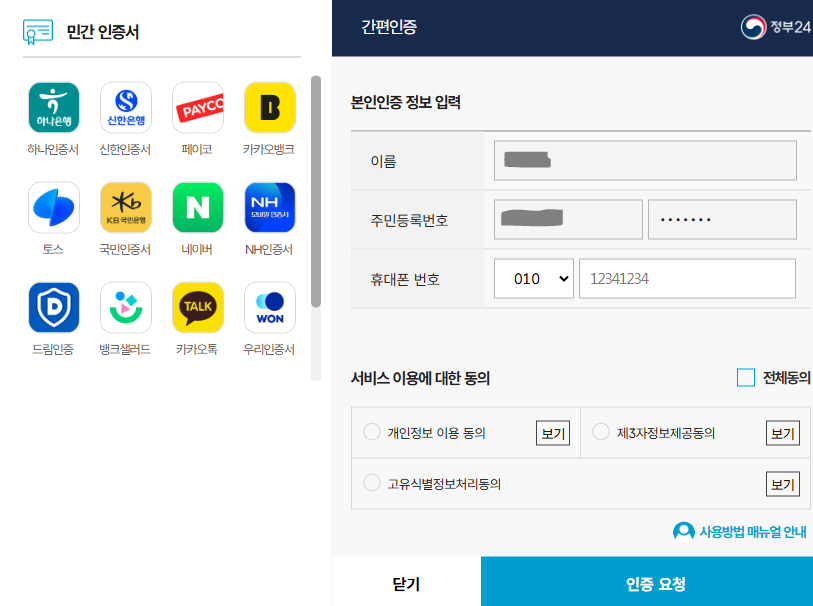Select the 개인정보 이용 동의 radio button

(371, 432)
